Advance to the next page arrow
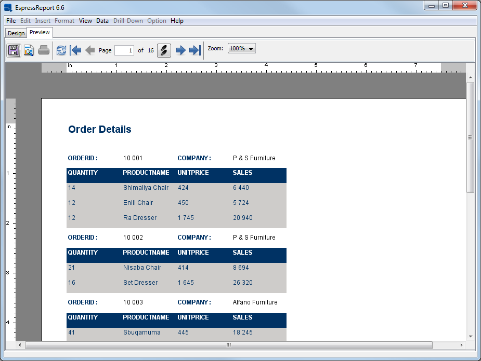Viewport: 481px width, 361px height. 181,50
